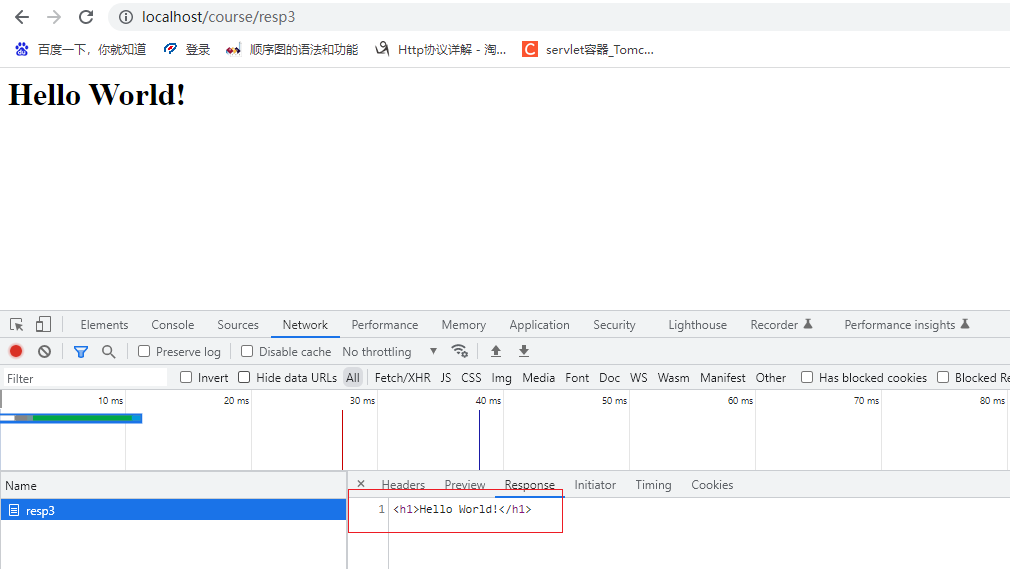This screenshot has width=1010, height=569.
Task: Enable the Preserve log checkbox
Action: pyautogui.click(x=144, y=352)
